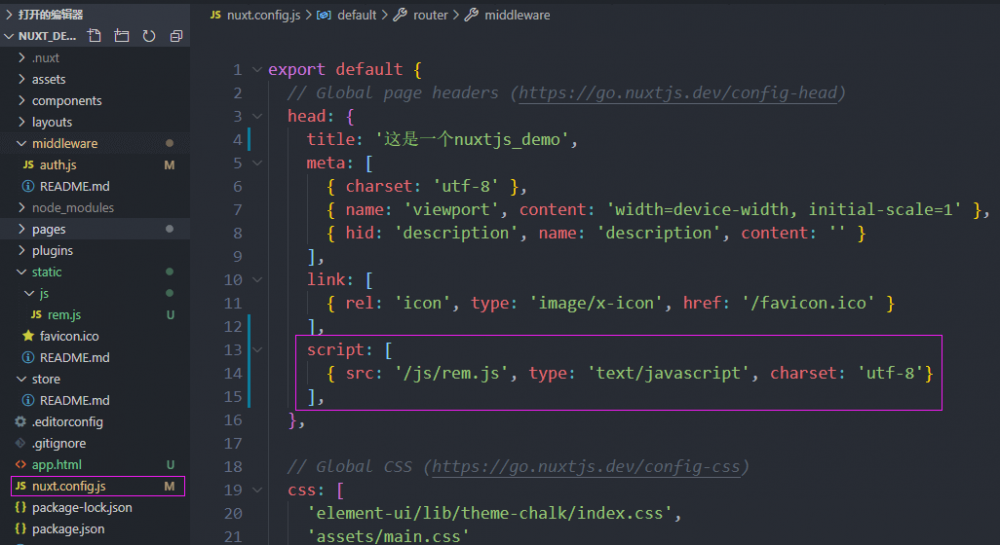Collapse the middleware folder
Viewport: 1000px width, 545px height.
click(x=22, y=143)
